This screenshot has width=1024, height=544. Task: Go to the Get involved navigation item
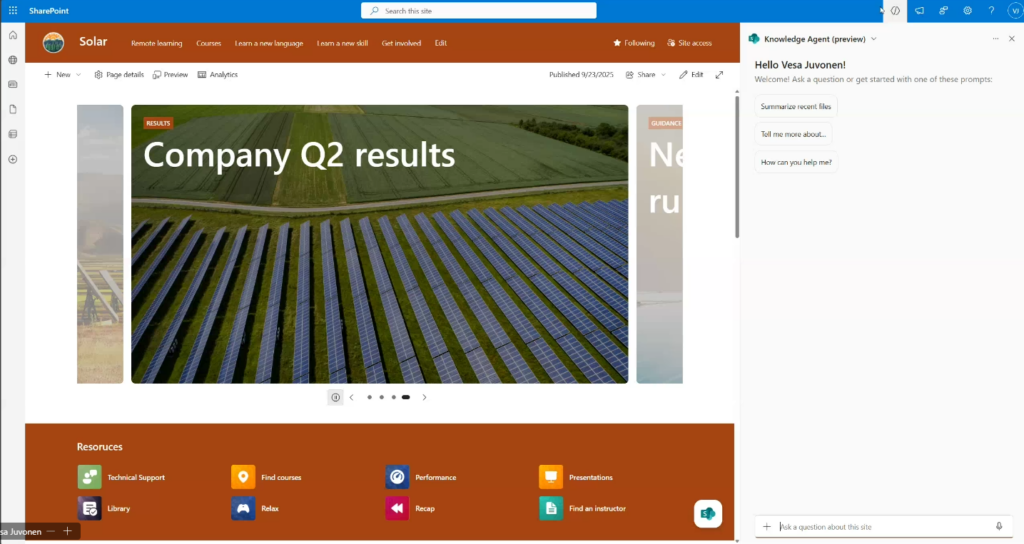[401, 43]
